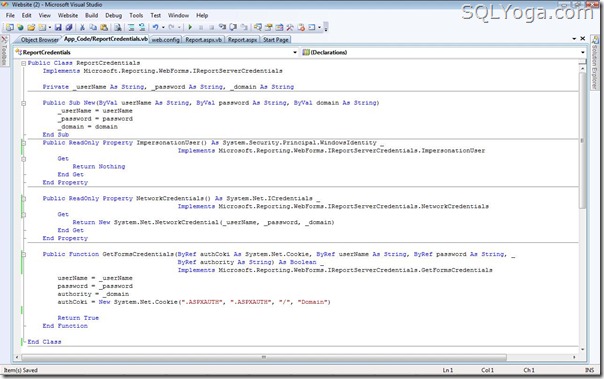604x379 pixels.
Task: Open the Tools menu
Action: pos(136,15)
